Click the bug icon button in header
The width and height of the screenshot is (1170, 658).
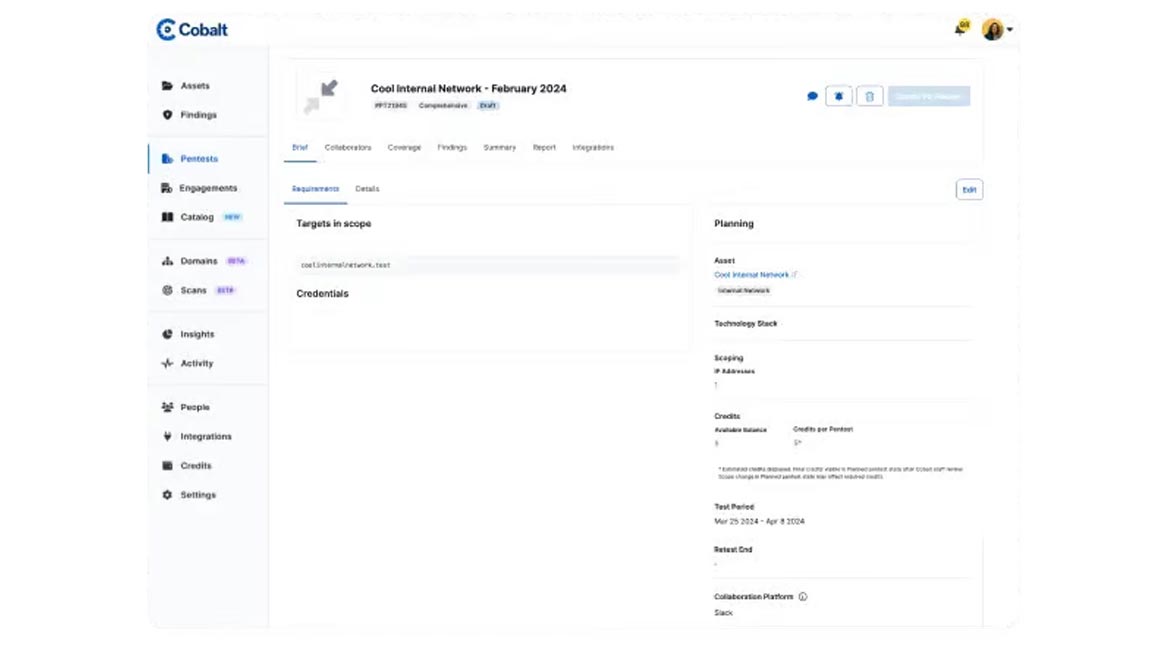pyautogui.click(x=838, y=96)
